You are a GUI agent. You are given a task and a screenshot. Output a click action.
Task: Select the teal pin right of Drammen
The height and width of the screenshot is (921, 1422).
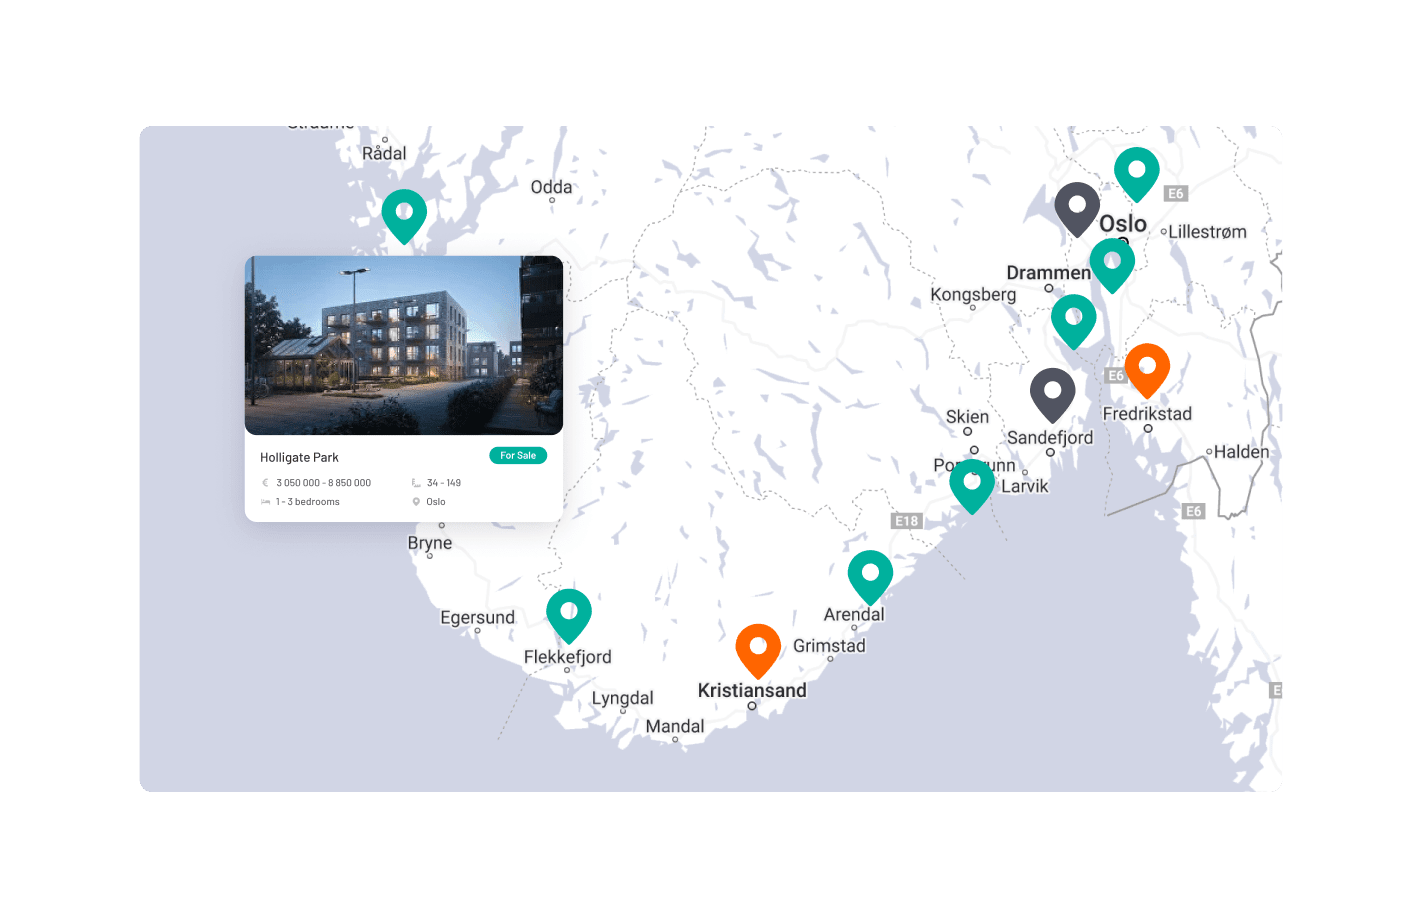click(x=1112, y=263)
